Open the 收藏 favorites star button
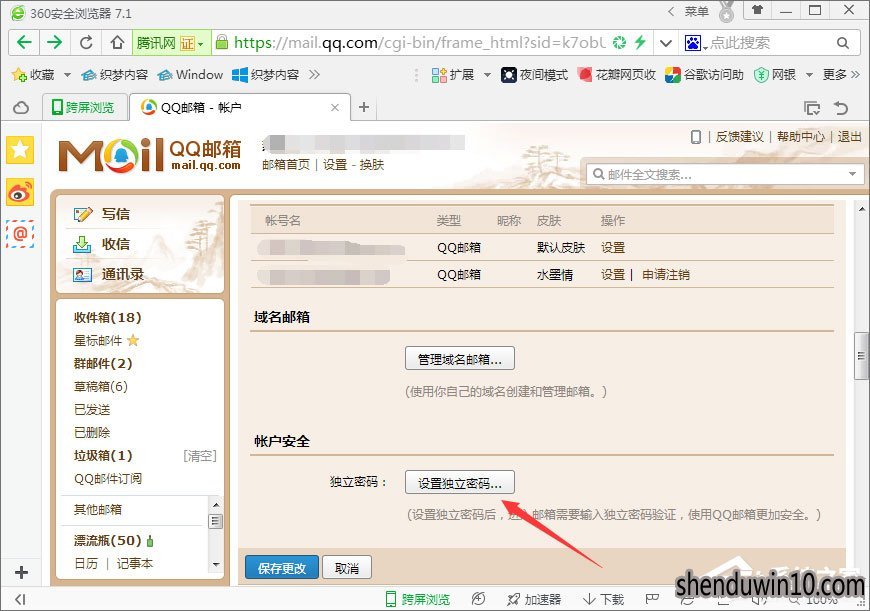This screenshot has width=870, height=611. [x=33, y=74]
